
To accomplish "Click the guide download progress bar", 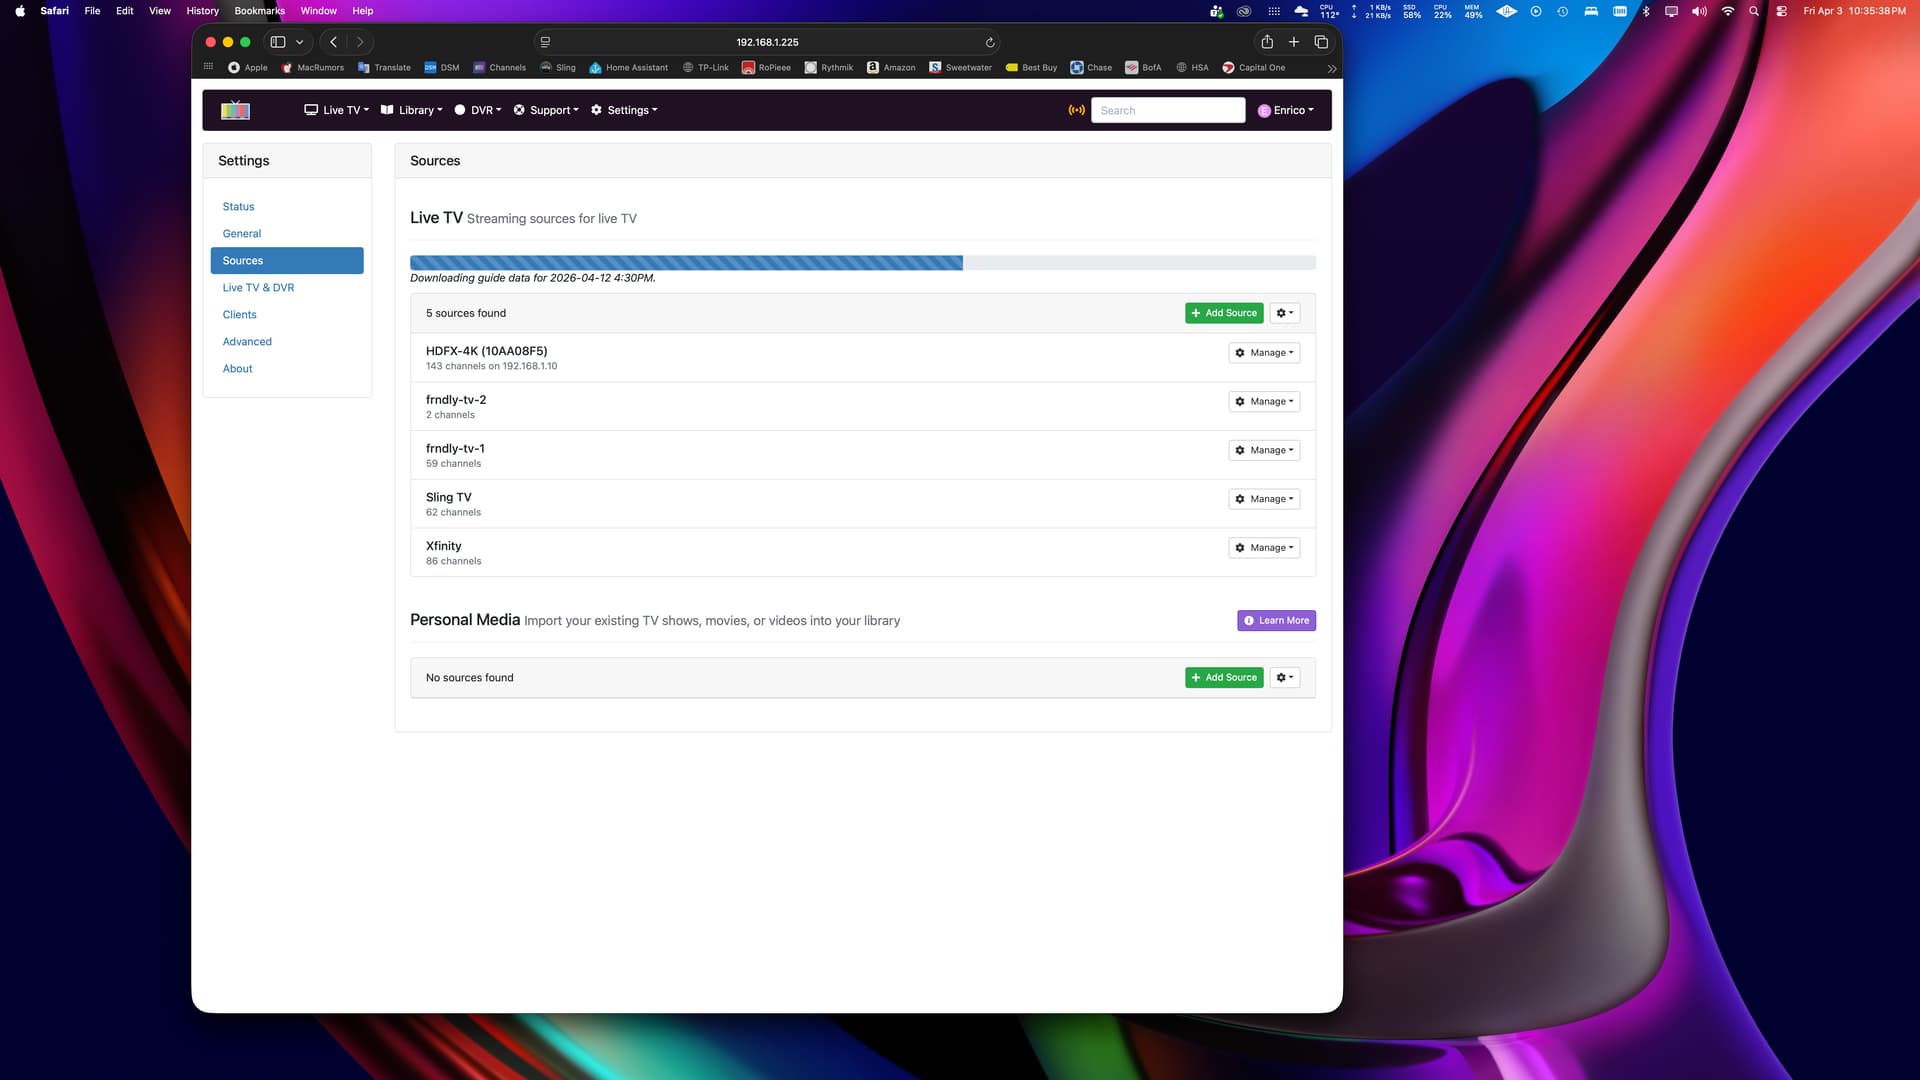I will tap(862, 263).
